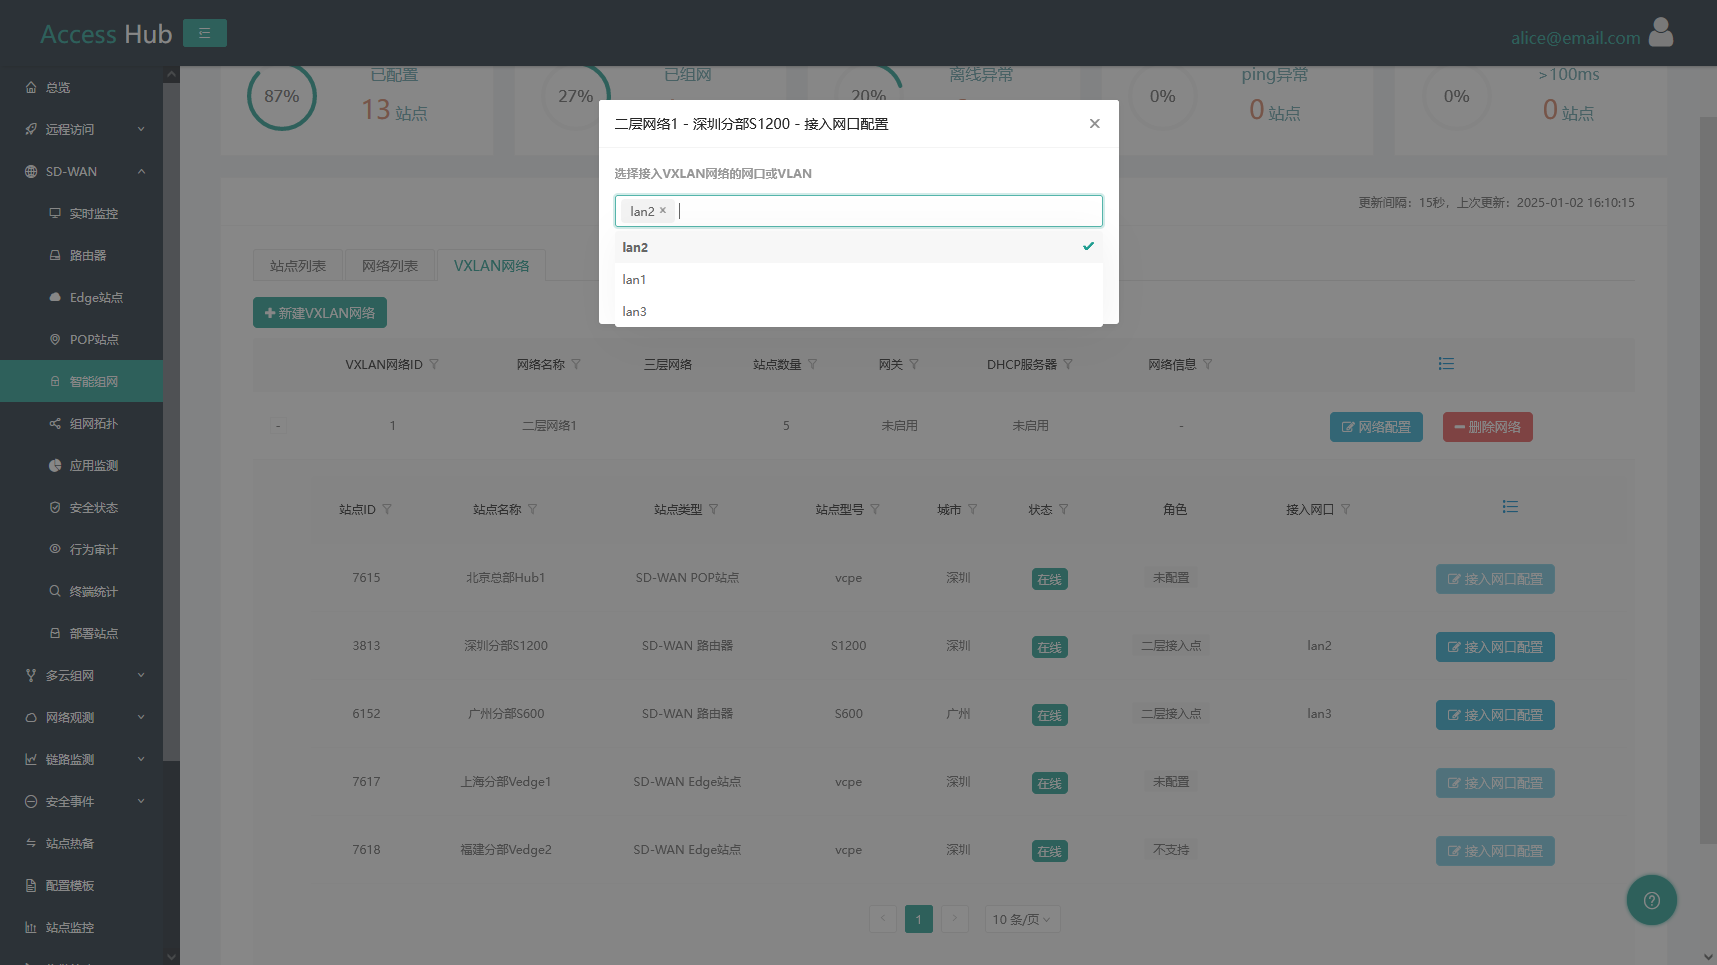Screen dimensions: 1717x965
Task: Select 智能组网 in the sidebar
Action: [x=81, y=382]
